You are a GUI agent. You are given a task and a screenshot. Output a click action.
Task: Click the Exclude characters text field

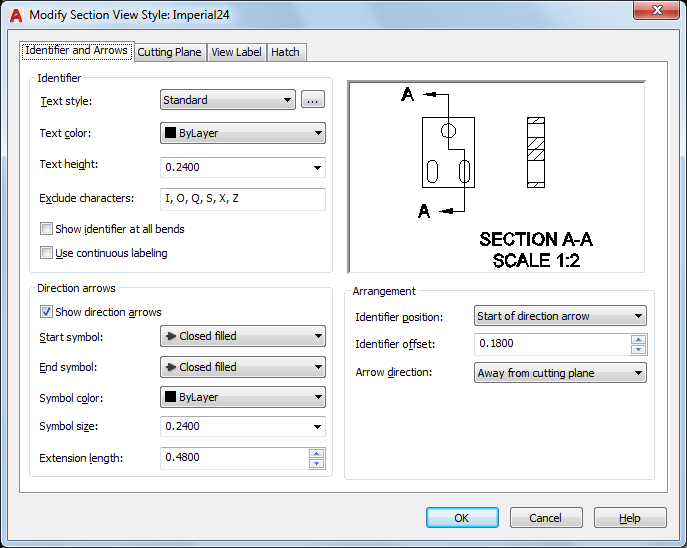point(243,199)
